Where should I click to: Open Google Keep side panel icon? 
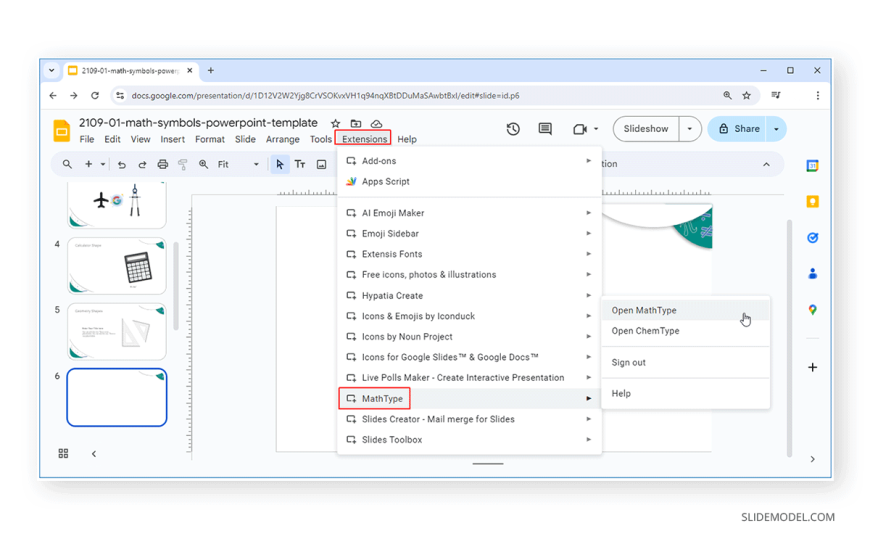(812, 202)
